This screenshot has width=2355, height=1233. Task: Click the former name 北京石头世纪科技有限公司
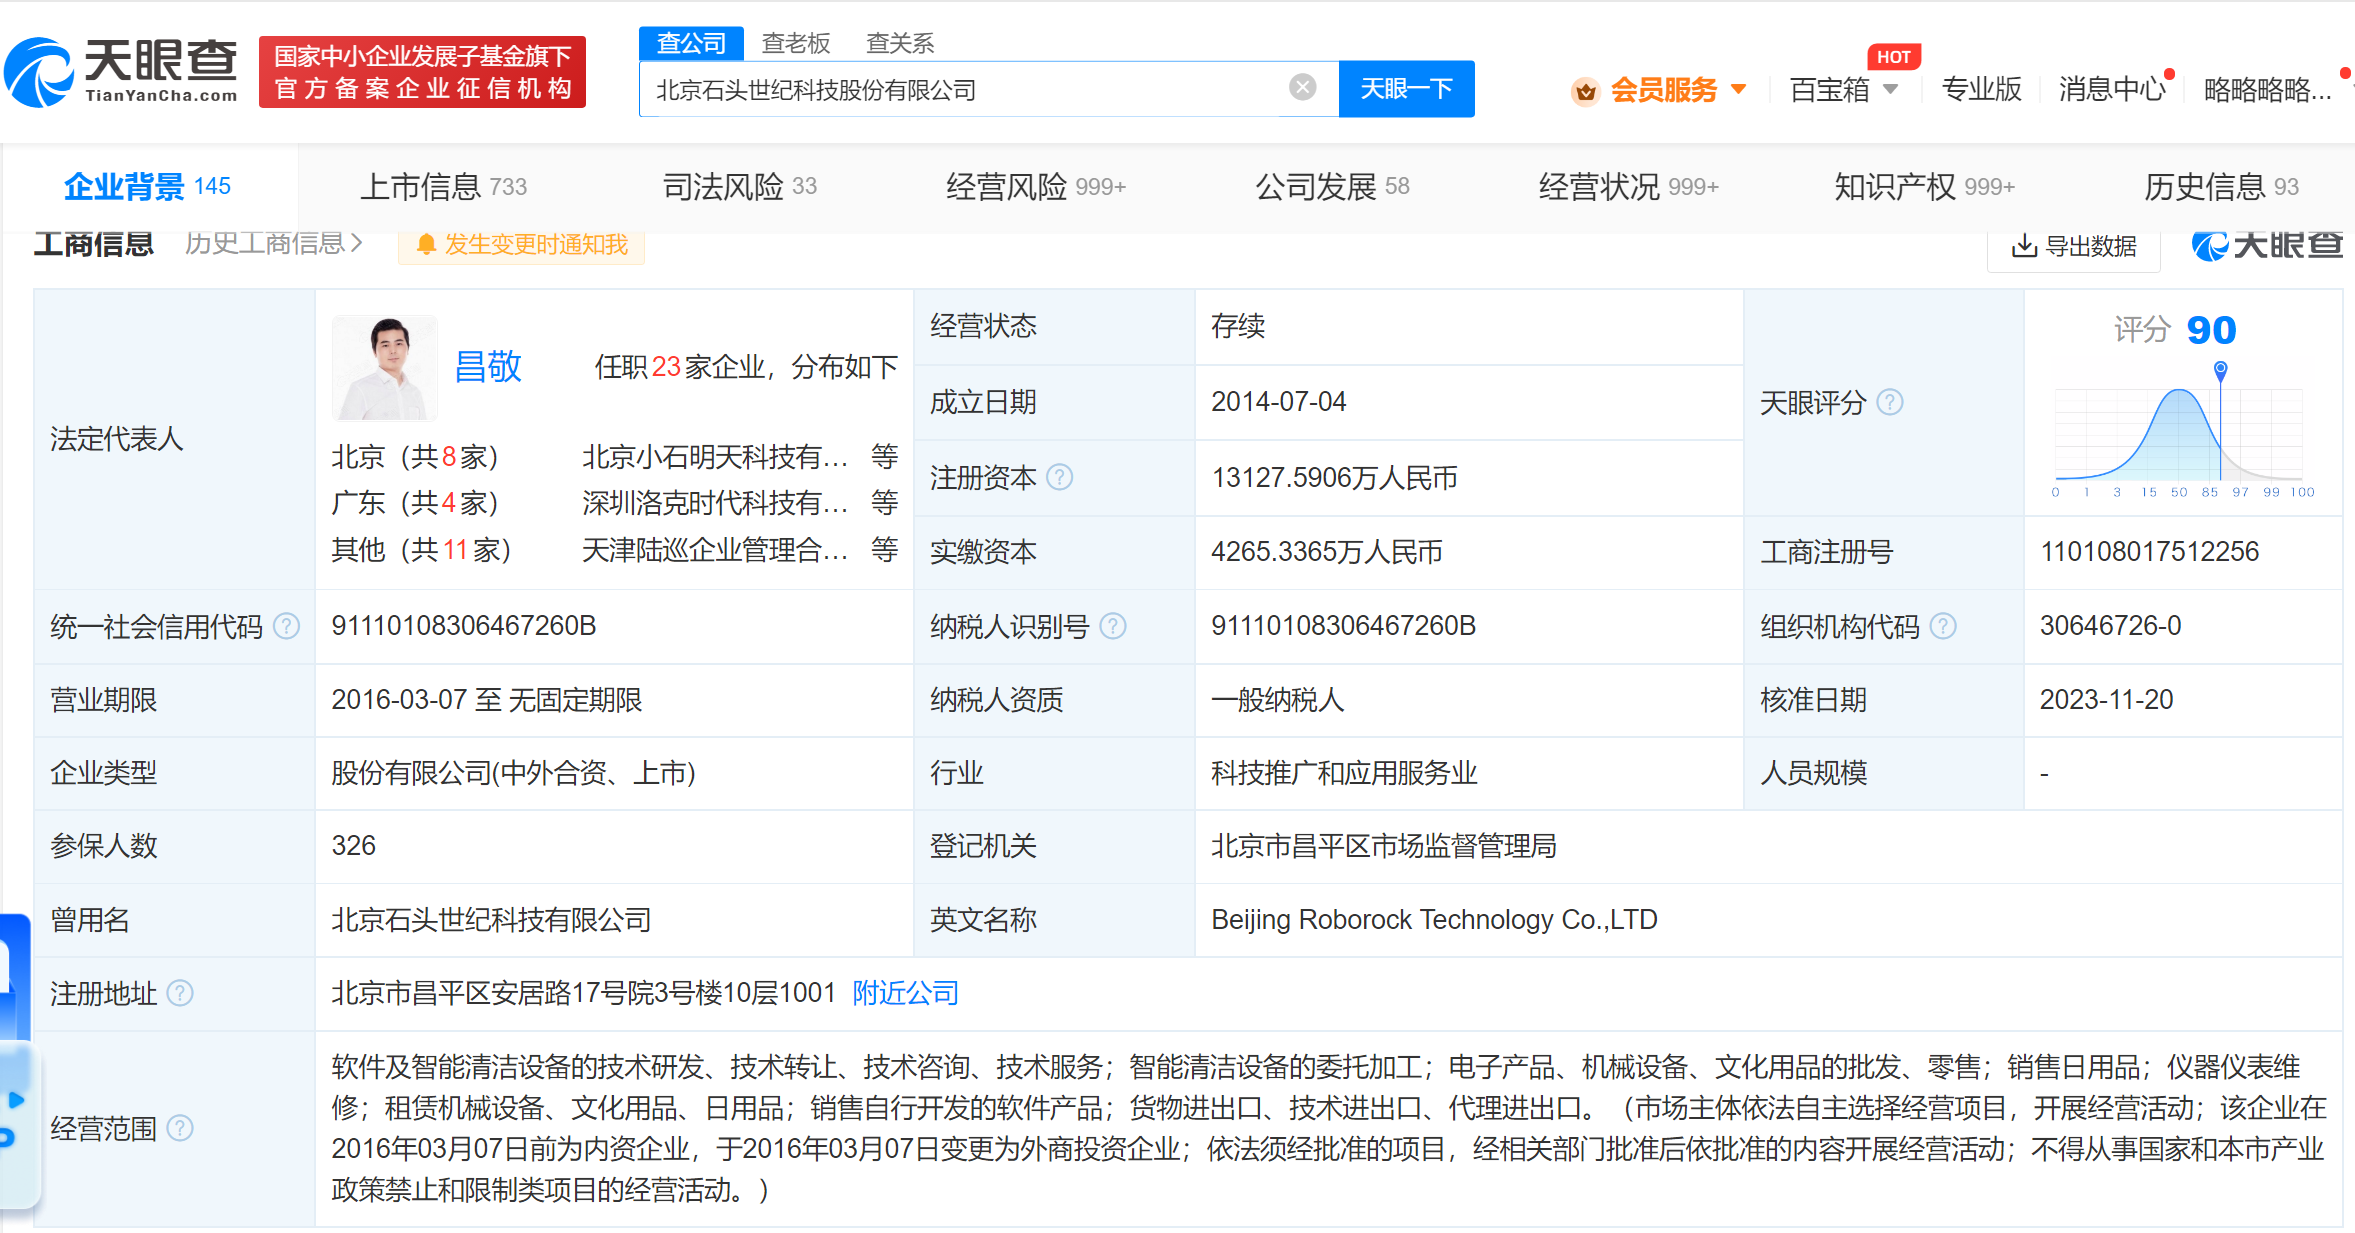click(491, 920)
